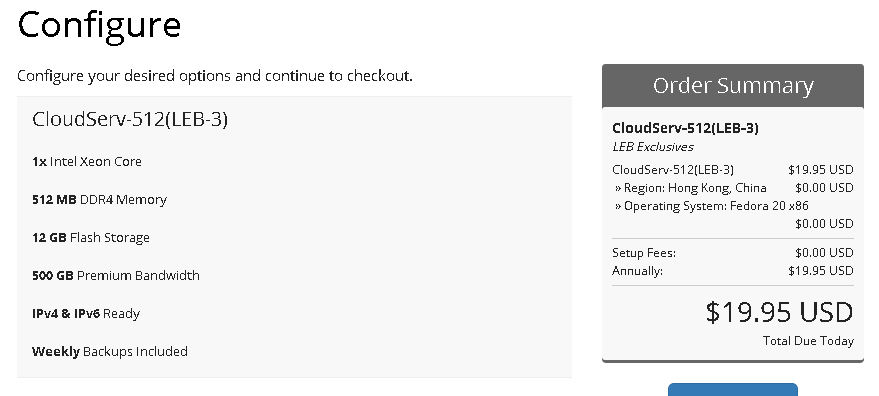Click the Total Due Today caption

[x=808, y=341]
